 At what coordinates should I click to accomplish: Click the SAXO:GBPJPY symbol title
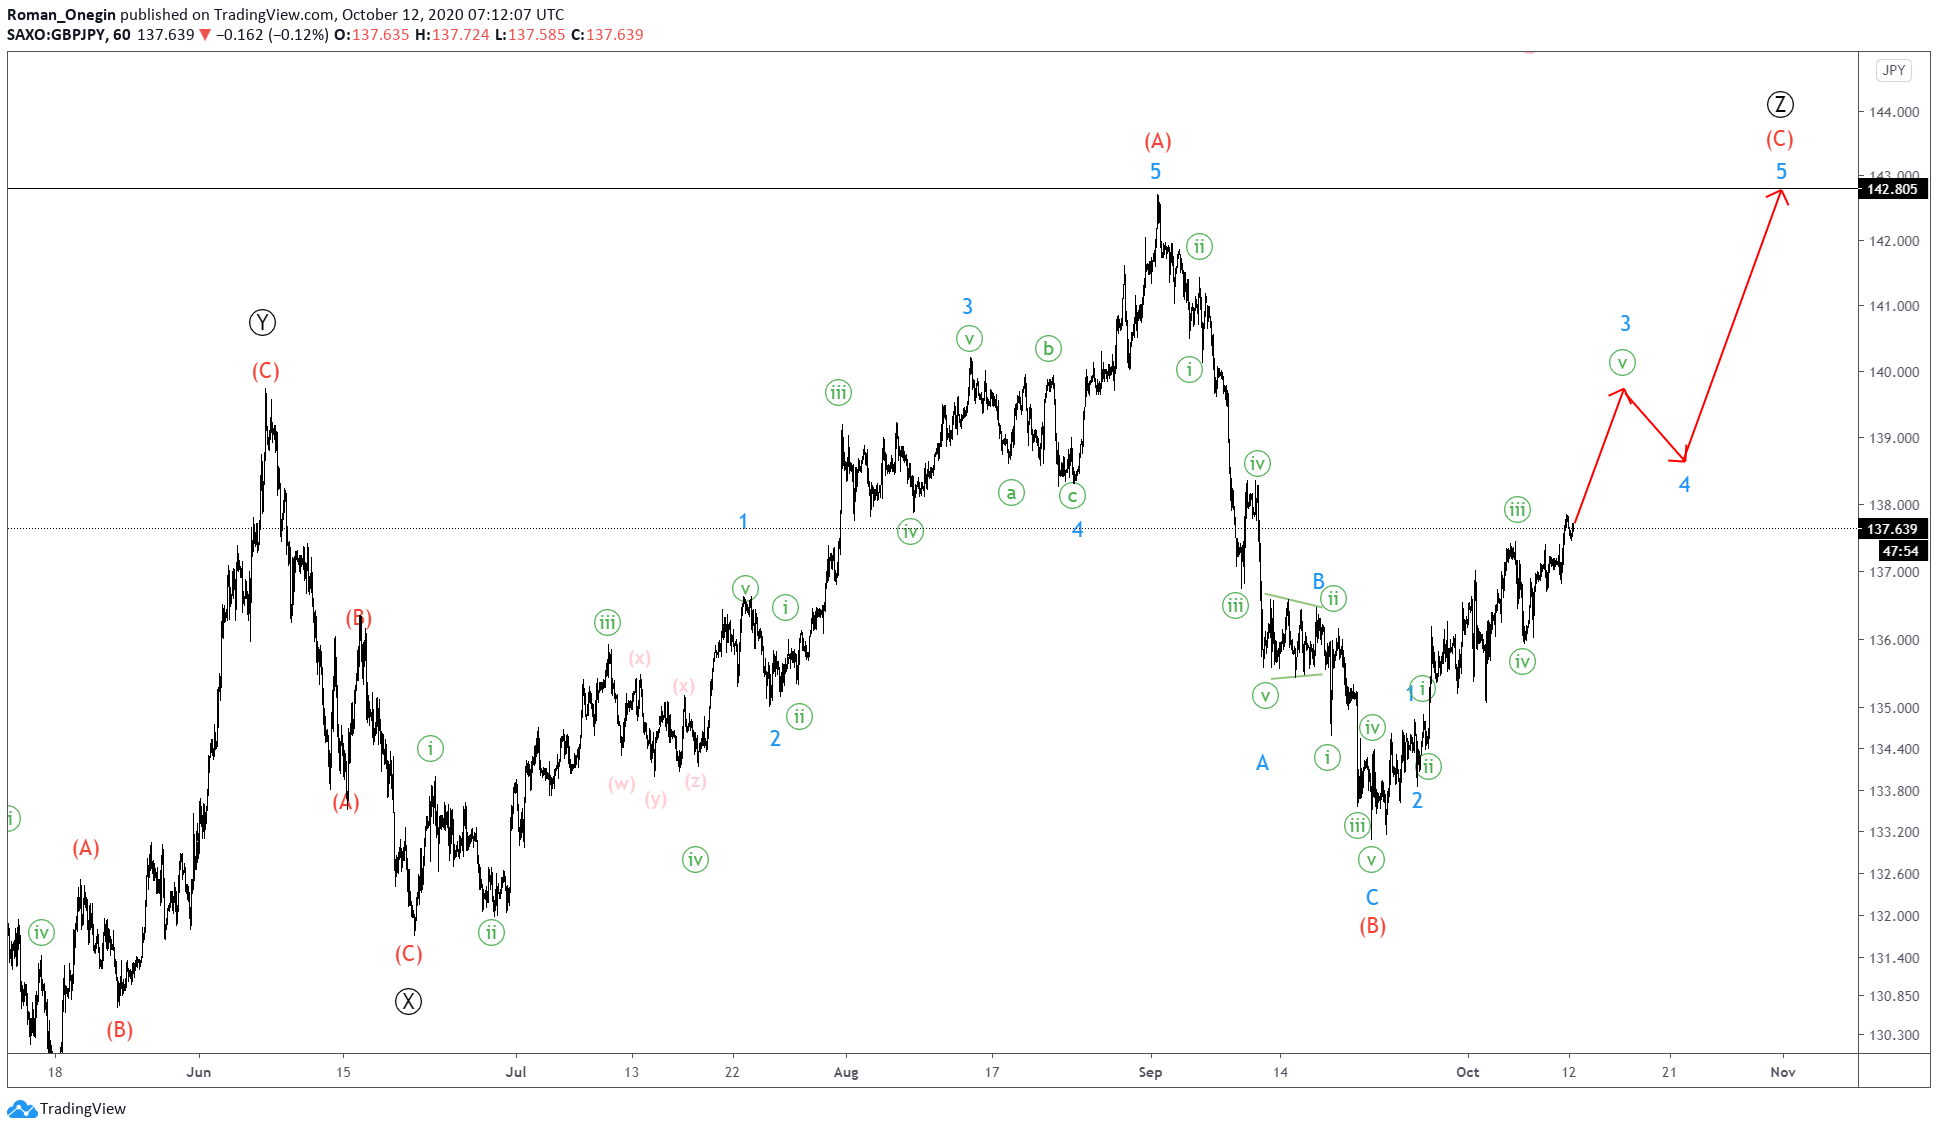tap(56, 35)
